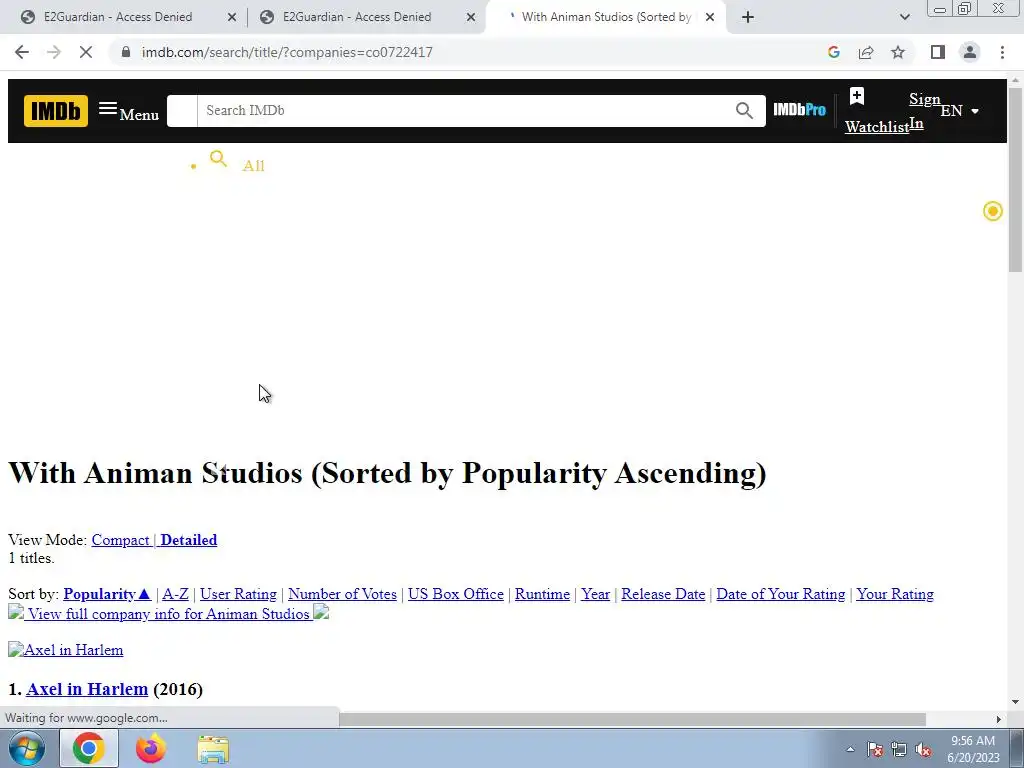Click the yellow circular target icon
Screen dimensions: 1024x768
coord(993,211)
